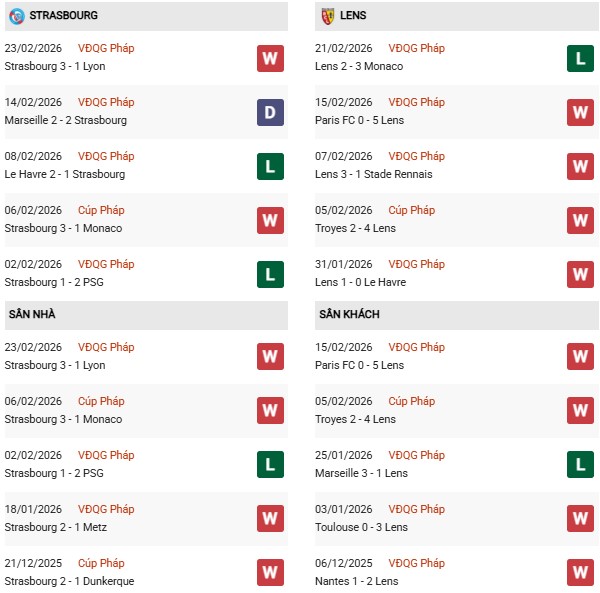This screenshot has height=593, width=600.
Task: Open Cúp Pháp link for Troyes 2 - 4 Lens form
Action: tap(411, 210)
